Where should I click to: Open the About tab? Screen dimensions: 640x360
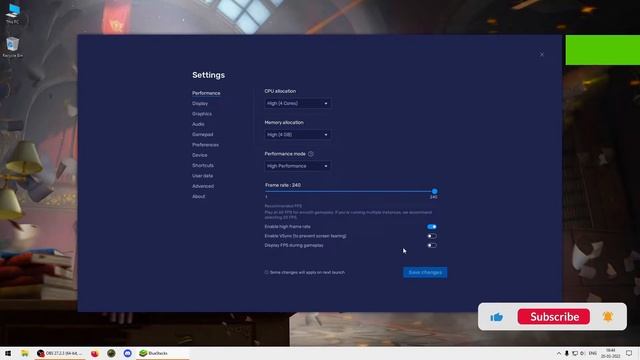(199, 196)
